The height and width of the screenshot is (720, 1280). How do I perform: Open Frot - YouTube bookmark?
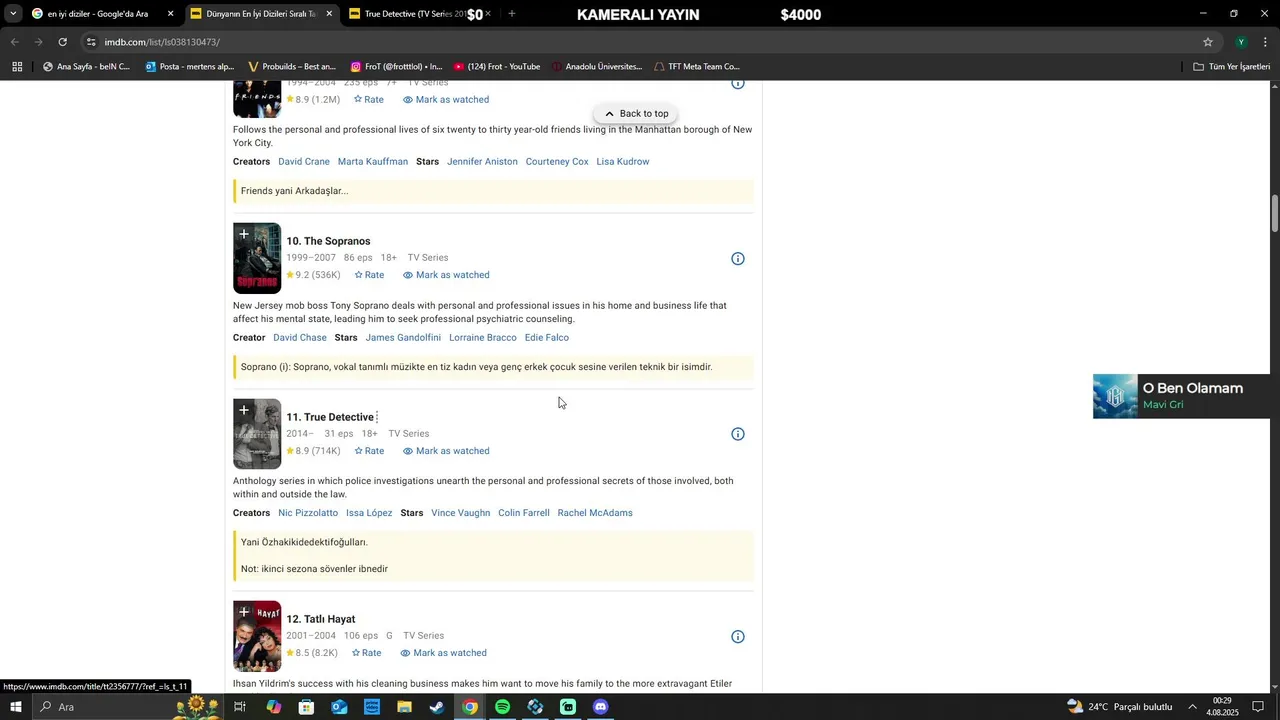[x=497, y=67]
